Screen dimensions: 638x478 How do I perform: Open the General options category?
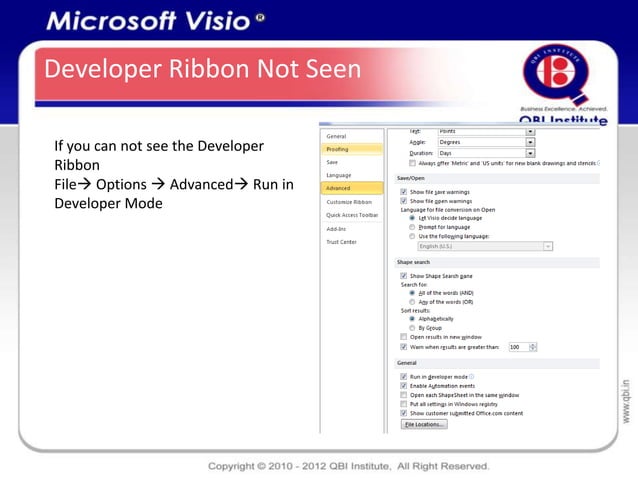(x=336, y=136)
